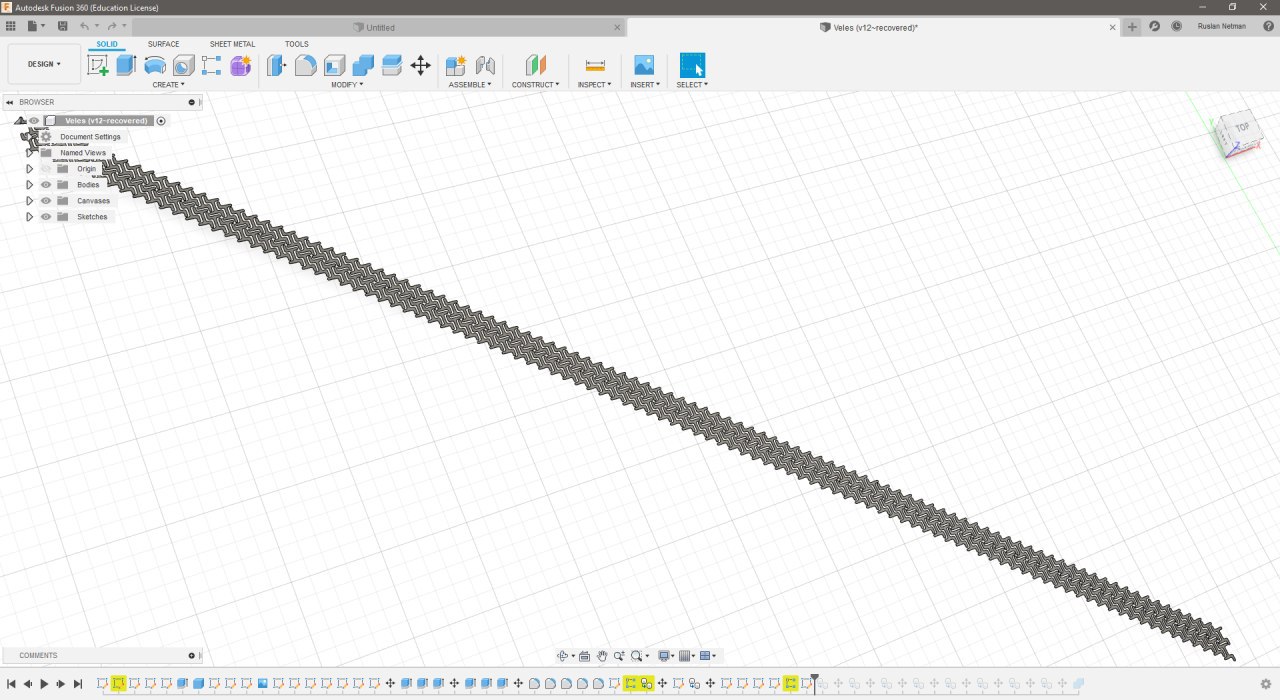Undo the last action
1280x700 pixels.
point(85,26)
